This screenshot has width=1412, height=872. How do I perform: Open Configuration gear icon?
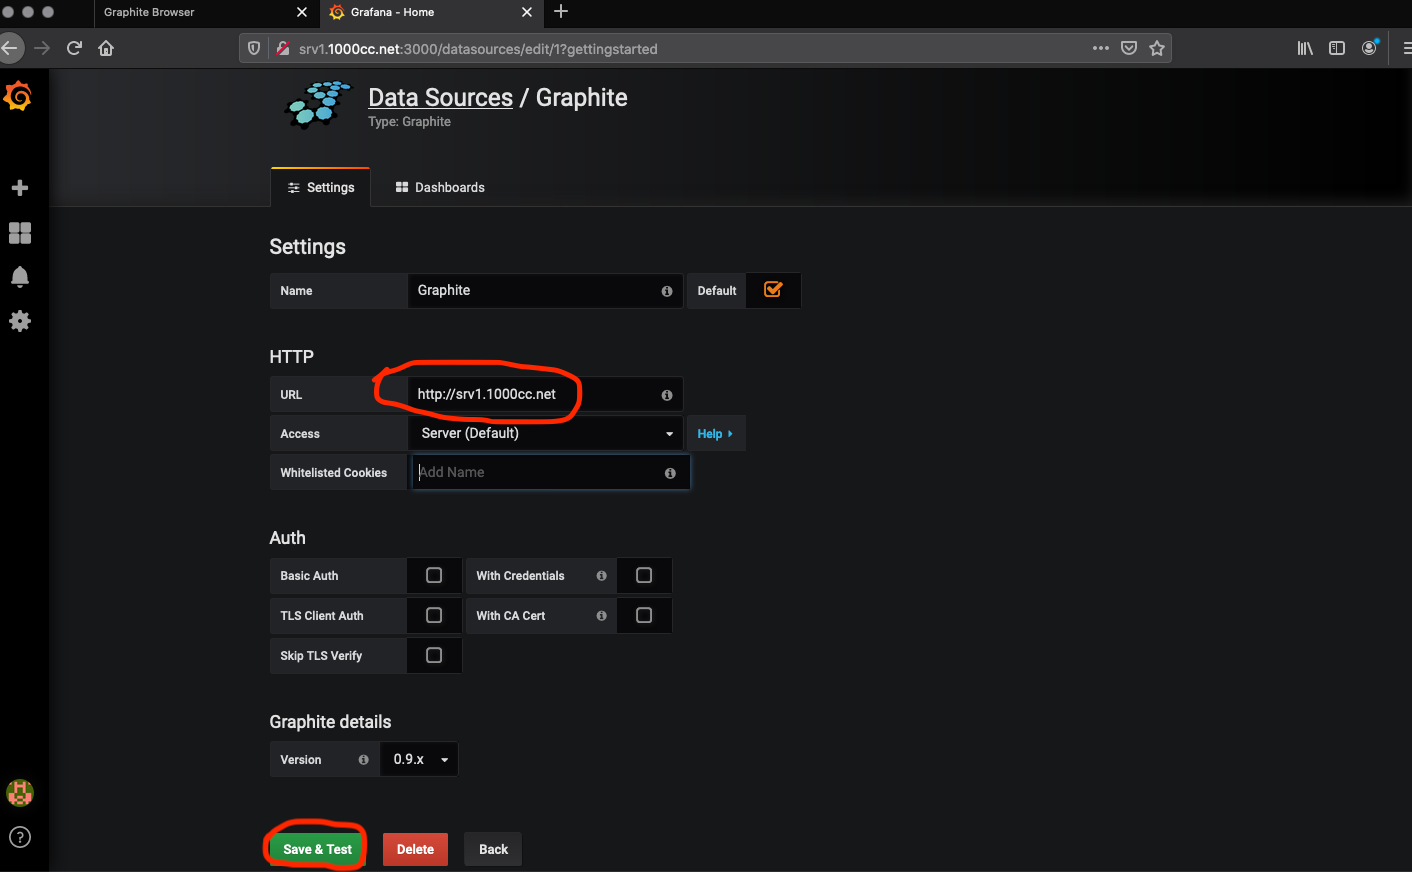(x=19, y=321)
